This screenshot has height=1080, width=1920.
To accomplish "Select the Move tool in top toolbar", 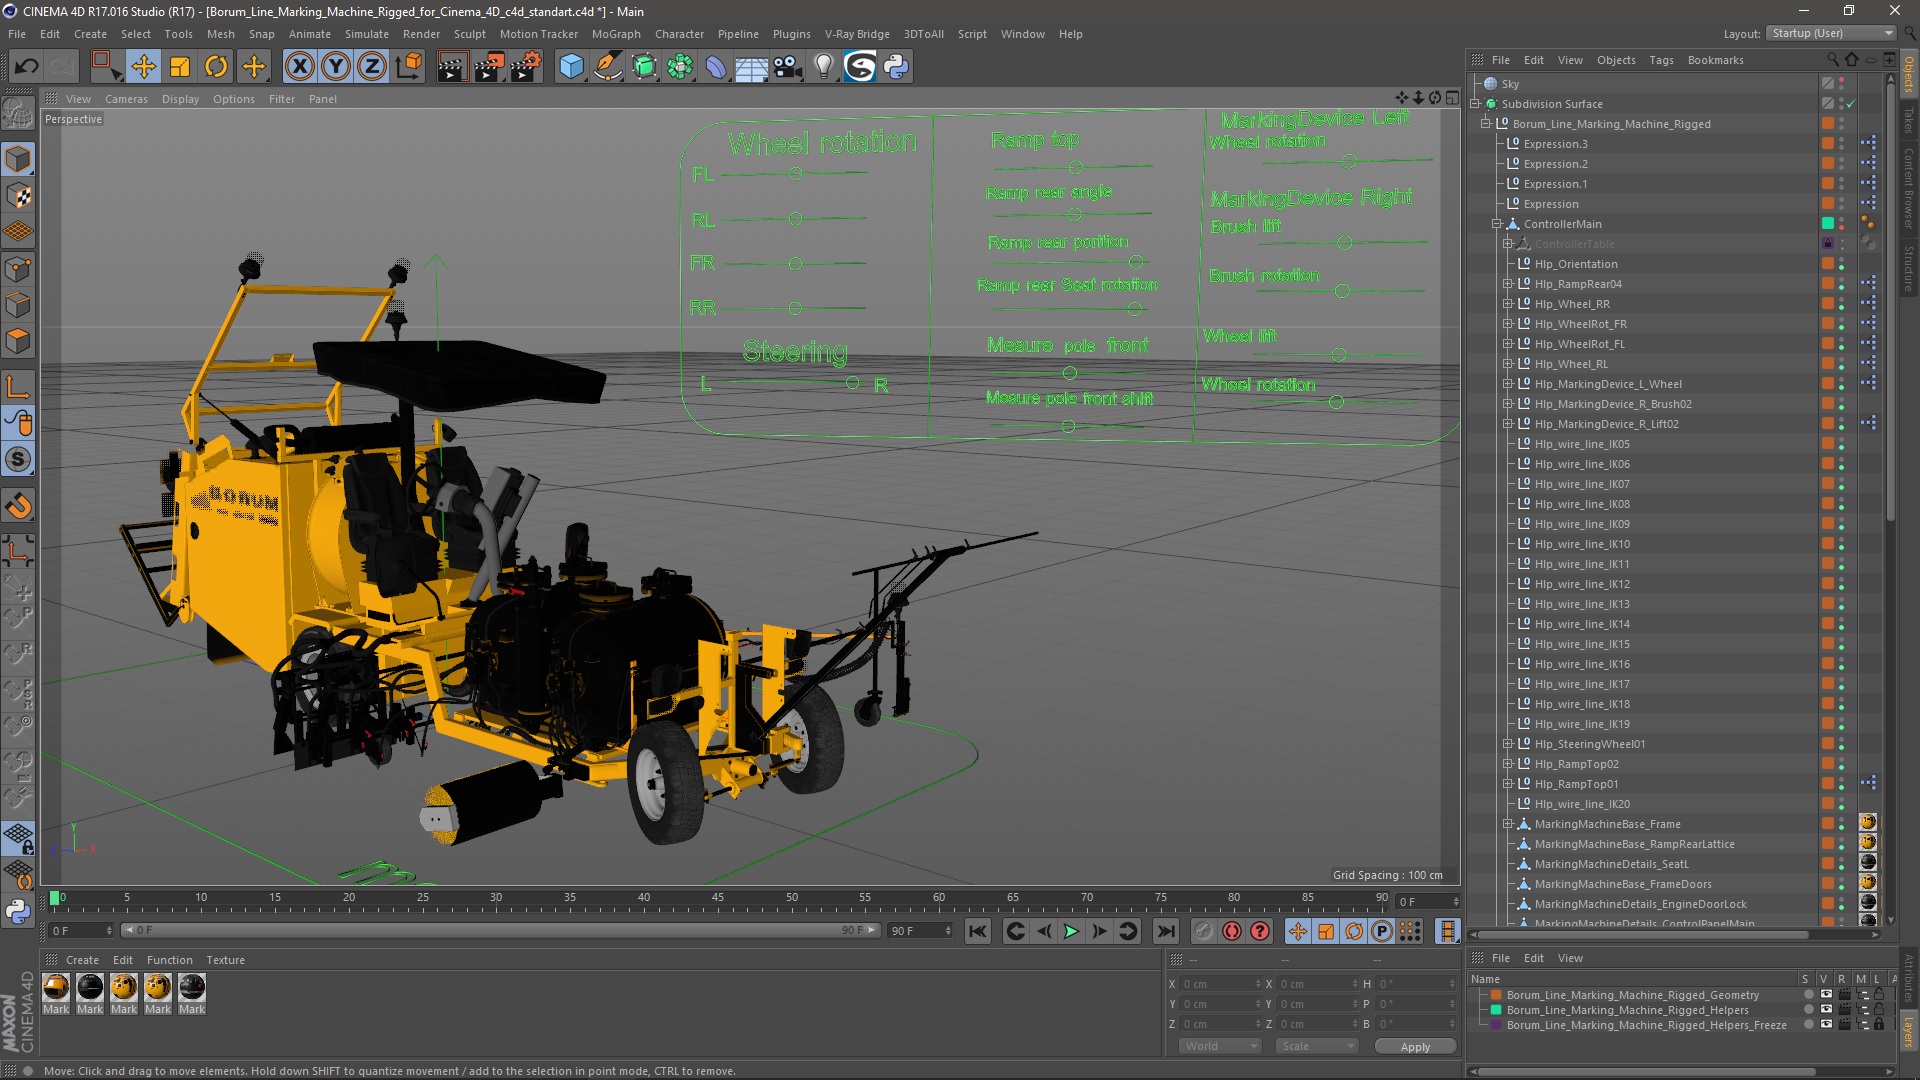I will pos(143,67).
